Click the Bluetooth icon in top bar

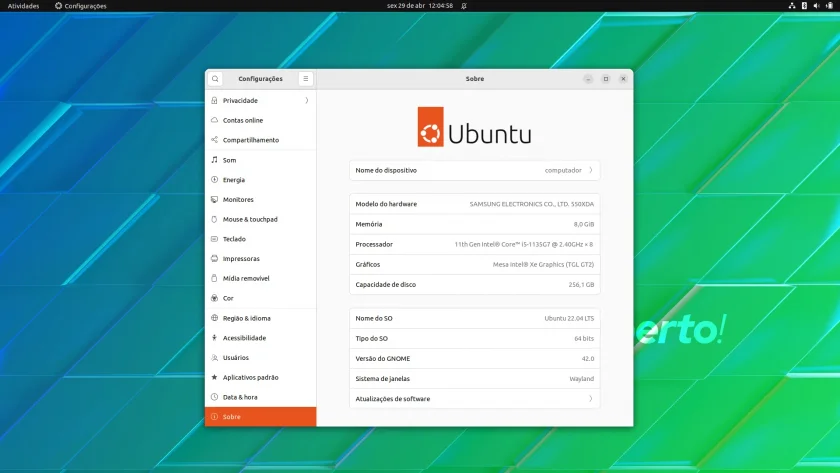click(x=804, y=6)
